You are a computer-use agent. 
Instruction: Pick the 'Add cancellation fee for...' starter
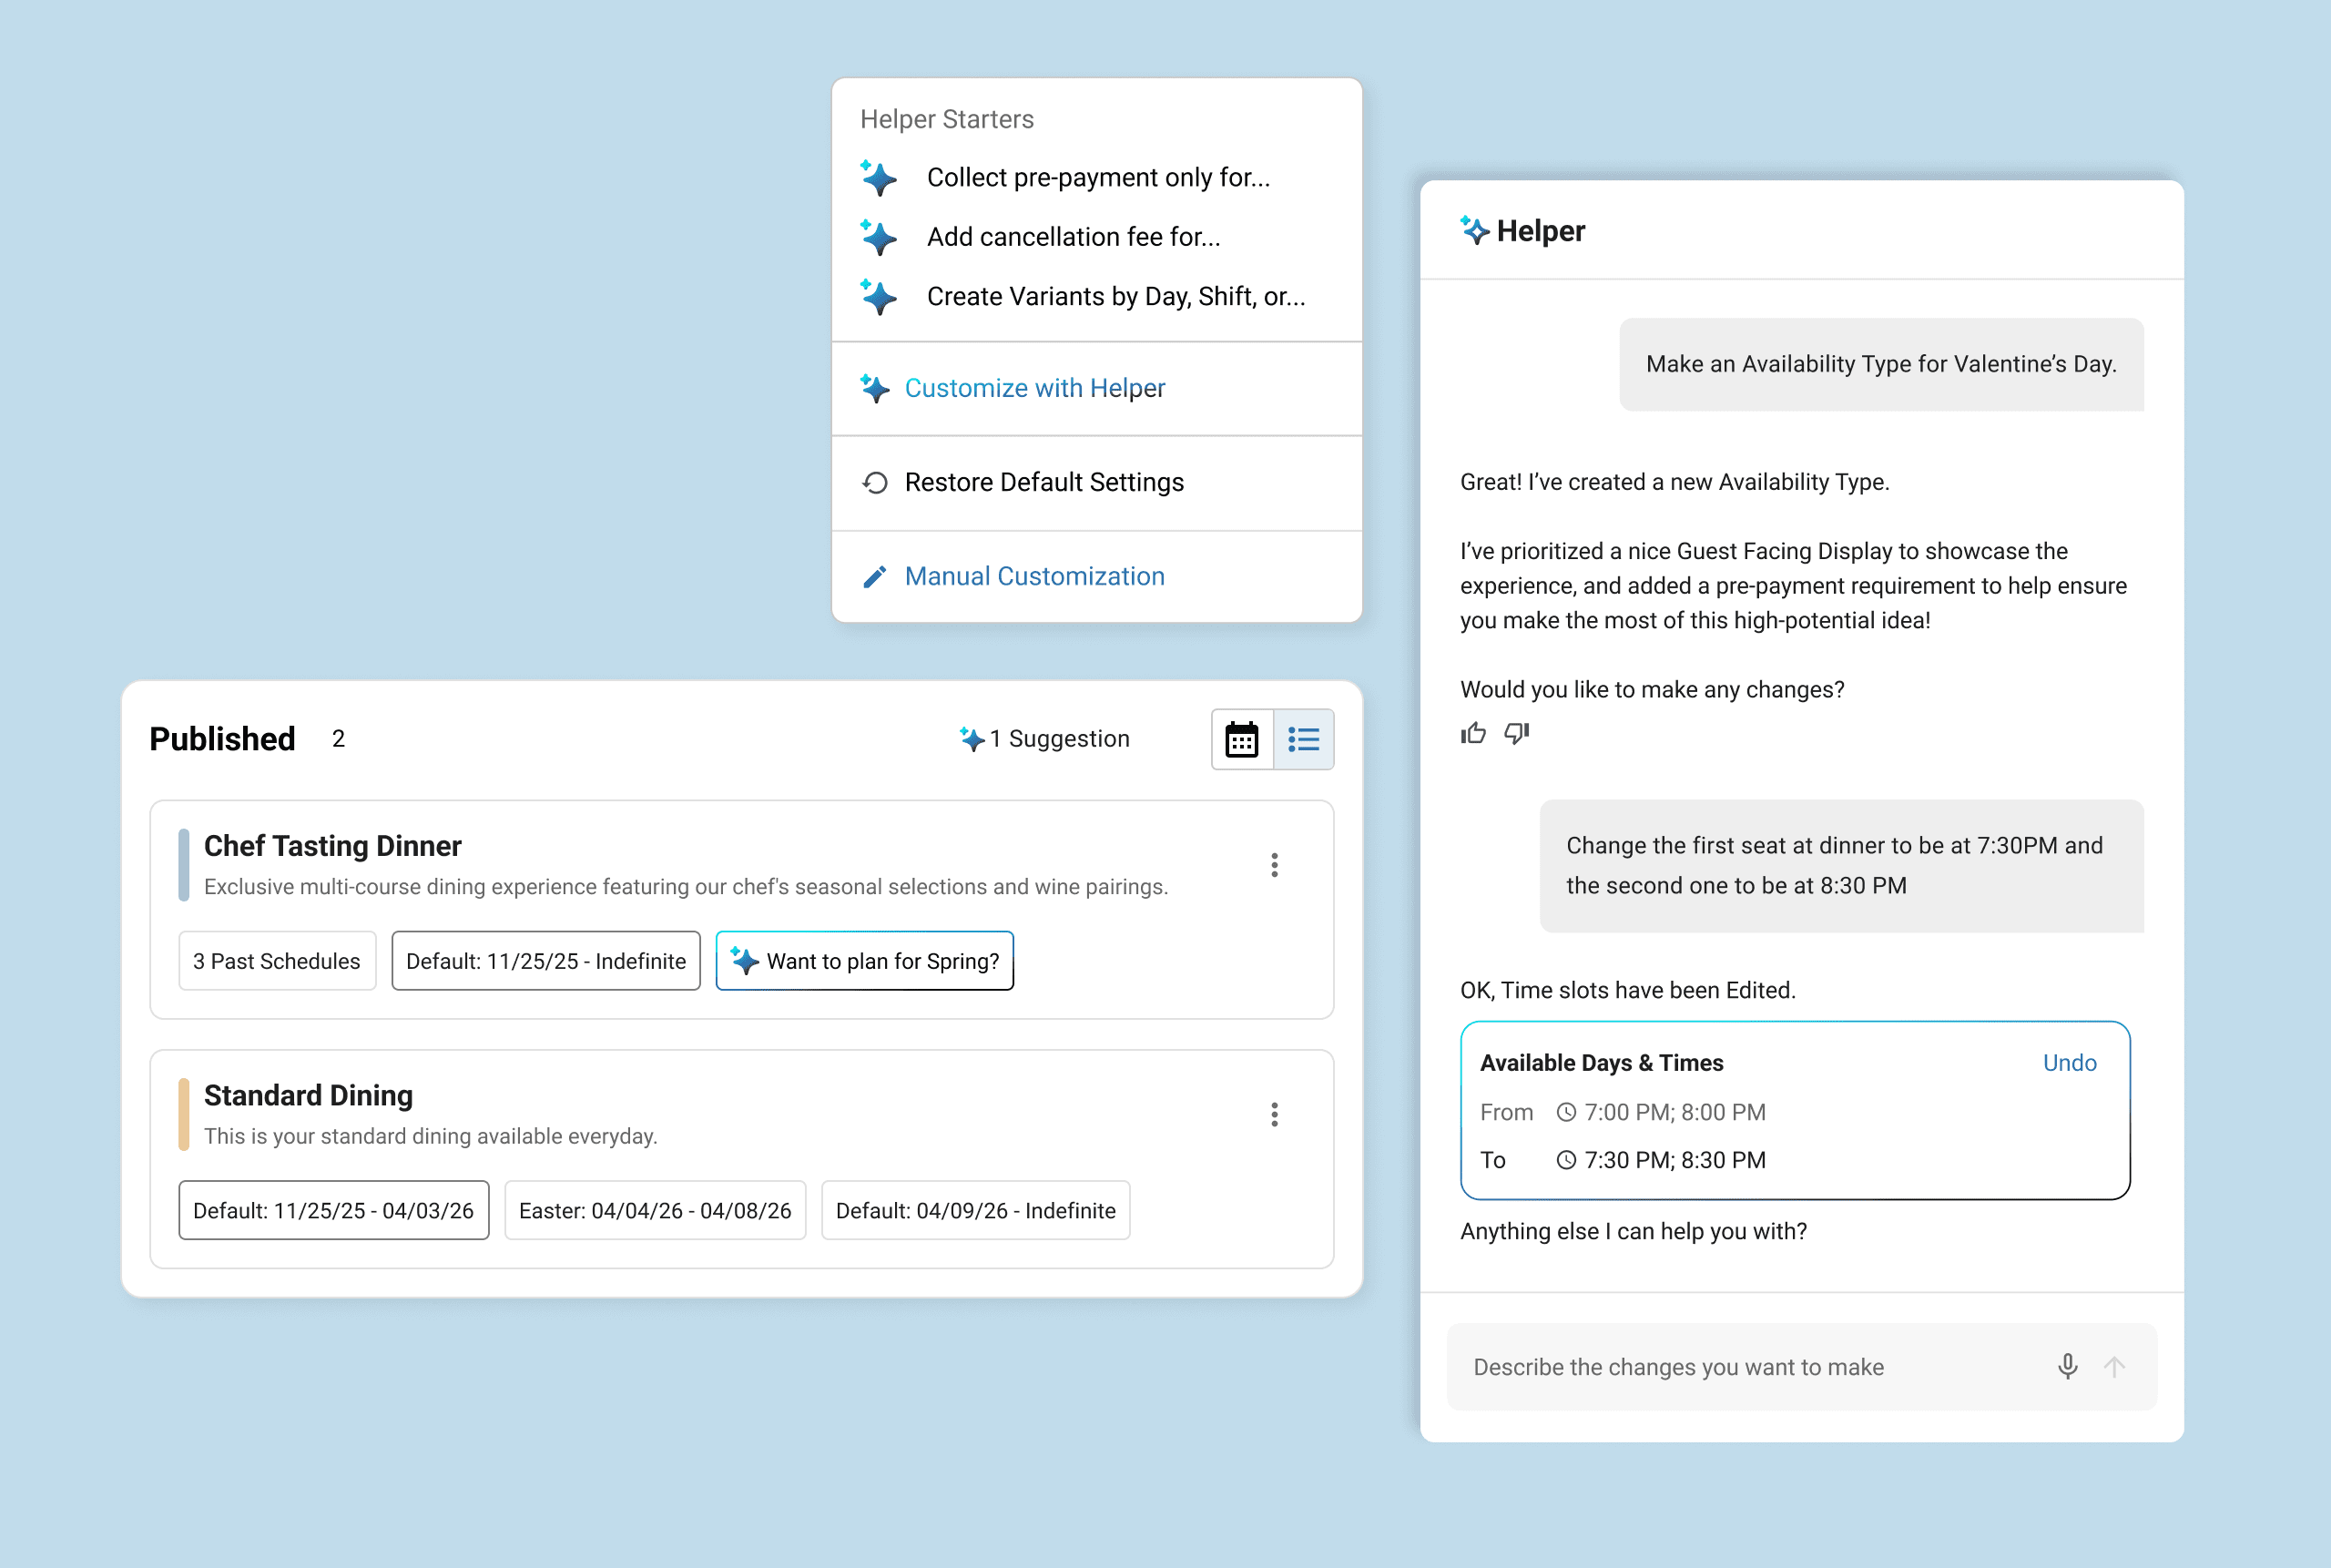point(1073,237)
